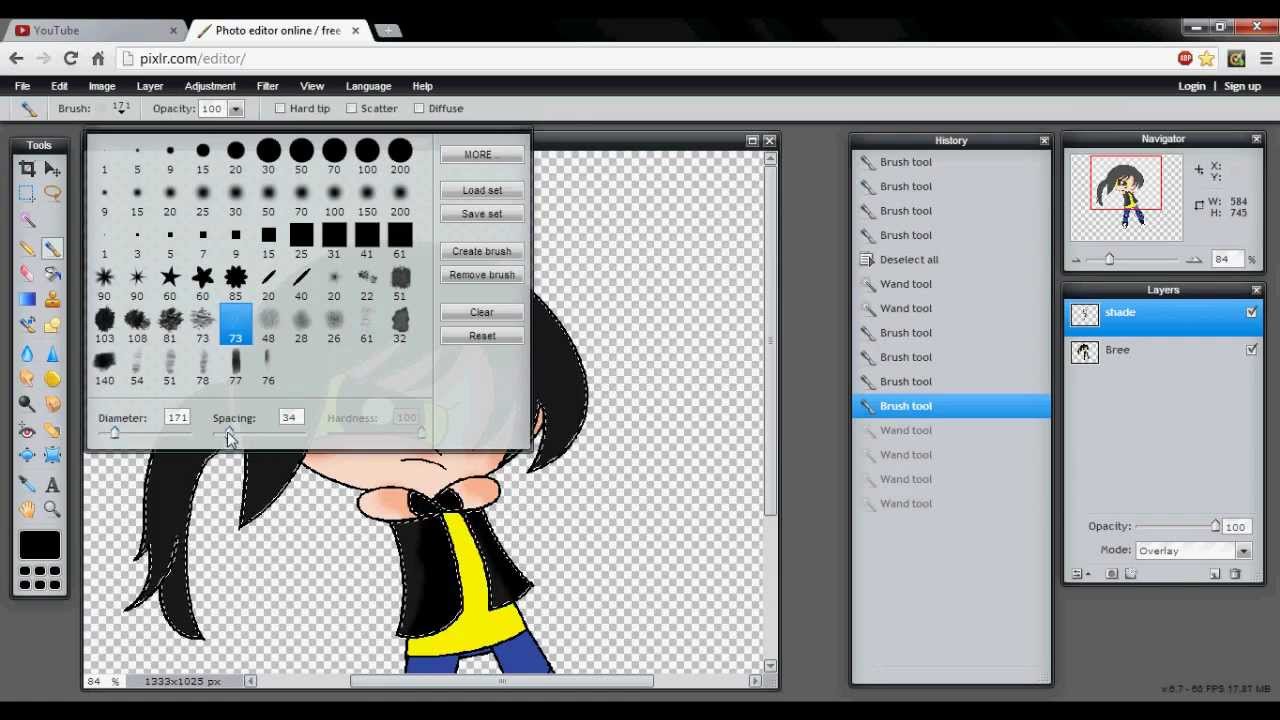
Task: Select the Colorpicker eyedropper tool
Action: point(27,485)
